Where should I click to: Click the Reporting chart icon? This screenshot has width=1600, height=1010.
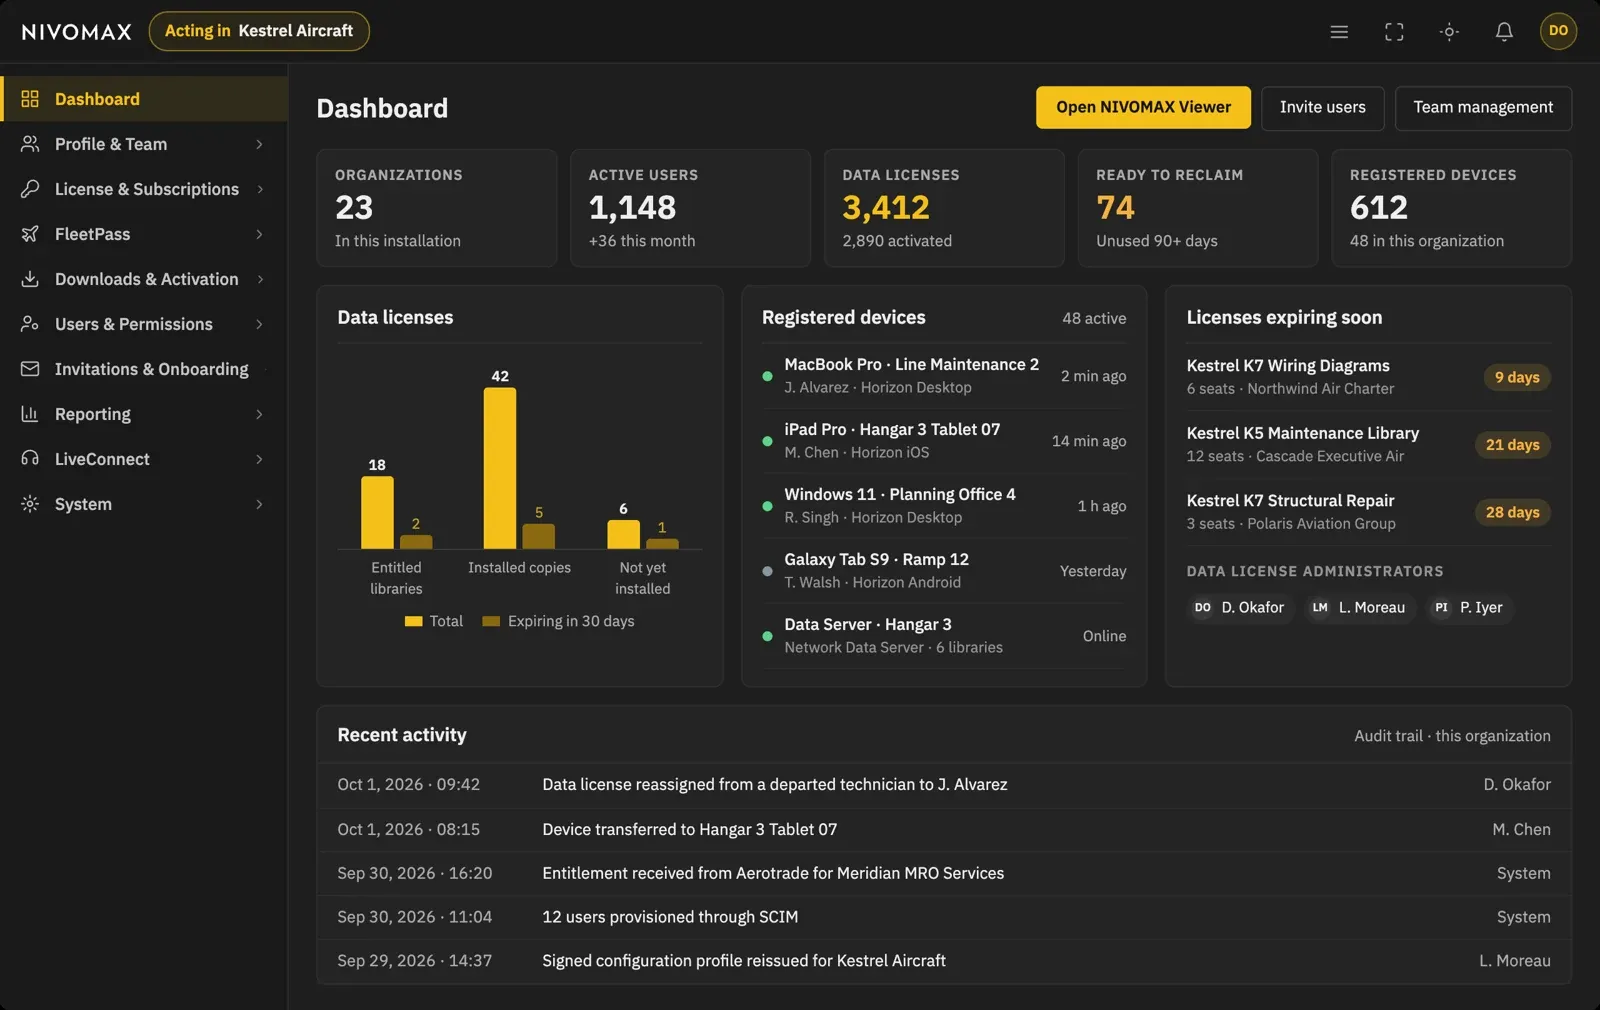[30, 414]
